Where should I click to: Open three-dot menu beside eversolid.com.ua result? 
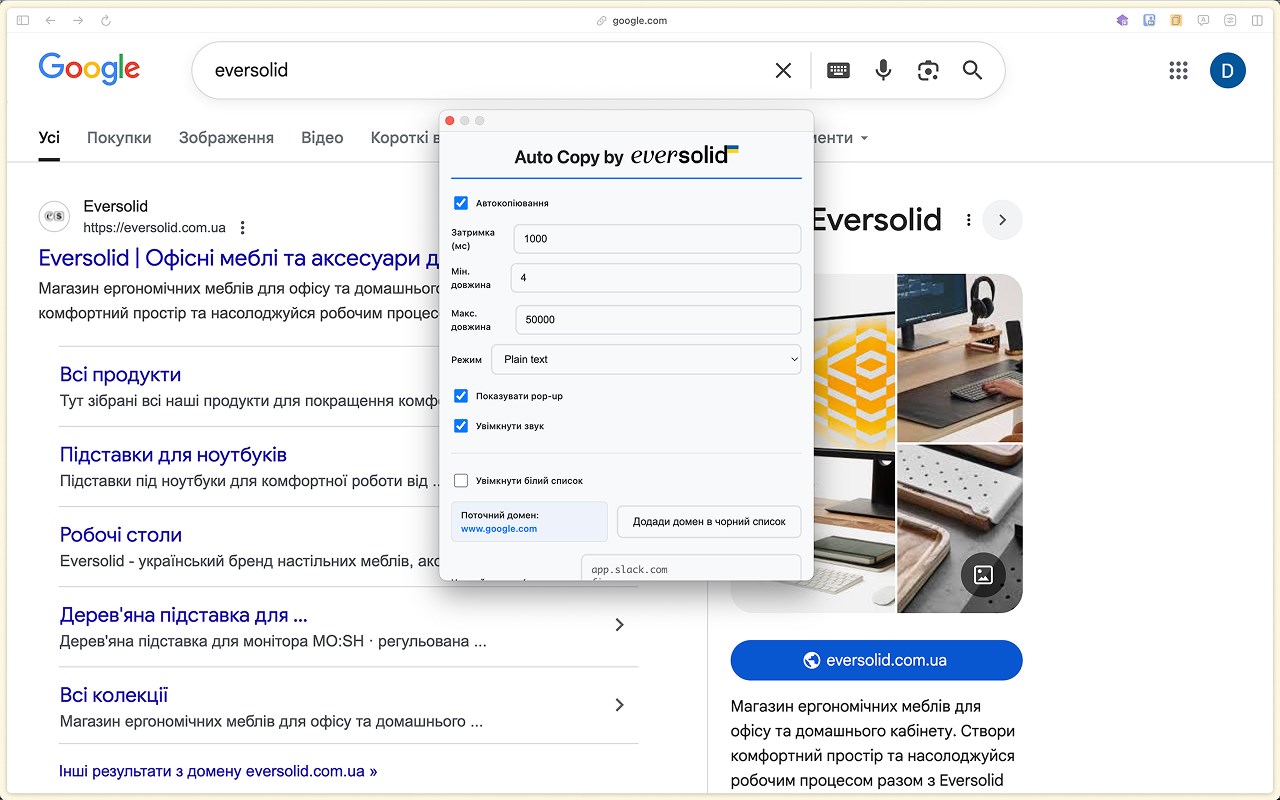click(242, 228)
